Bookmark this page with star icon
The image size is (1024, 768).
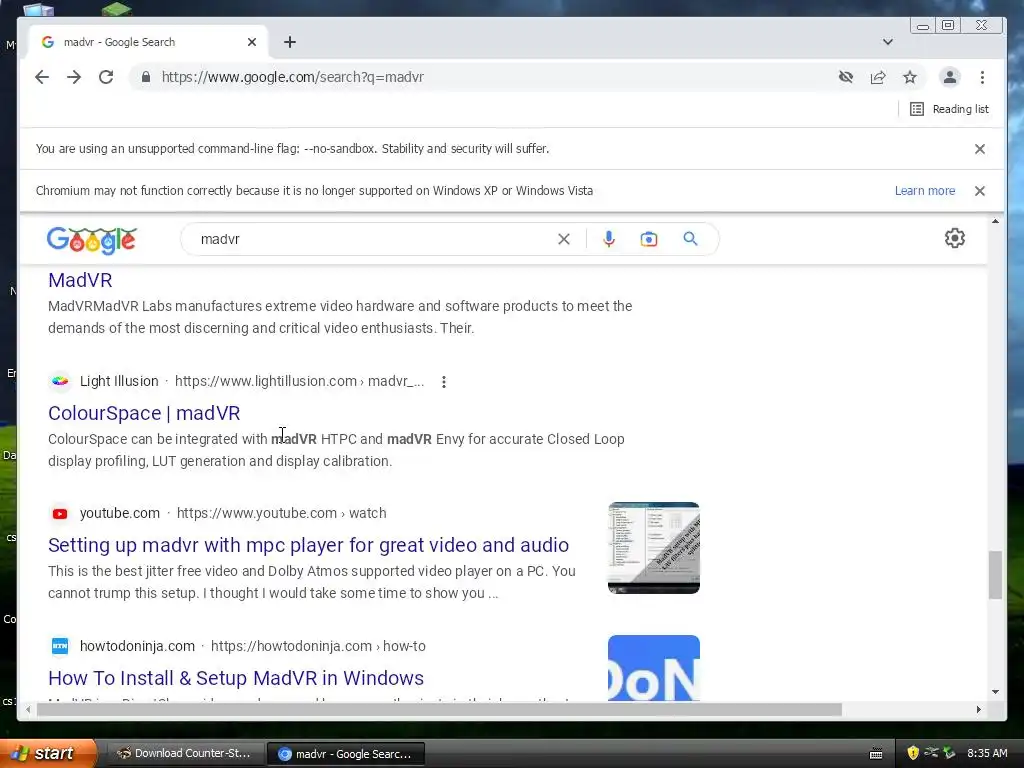coord(910,77)
